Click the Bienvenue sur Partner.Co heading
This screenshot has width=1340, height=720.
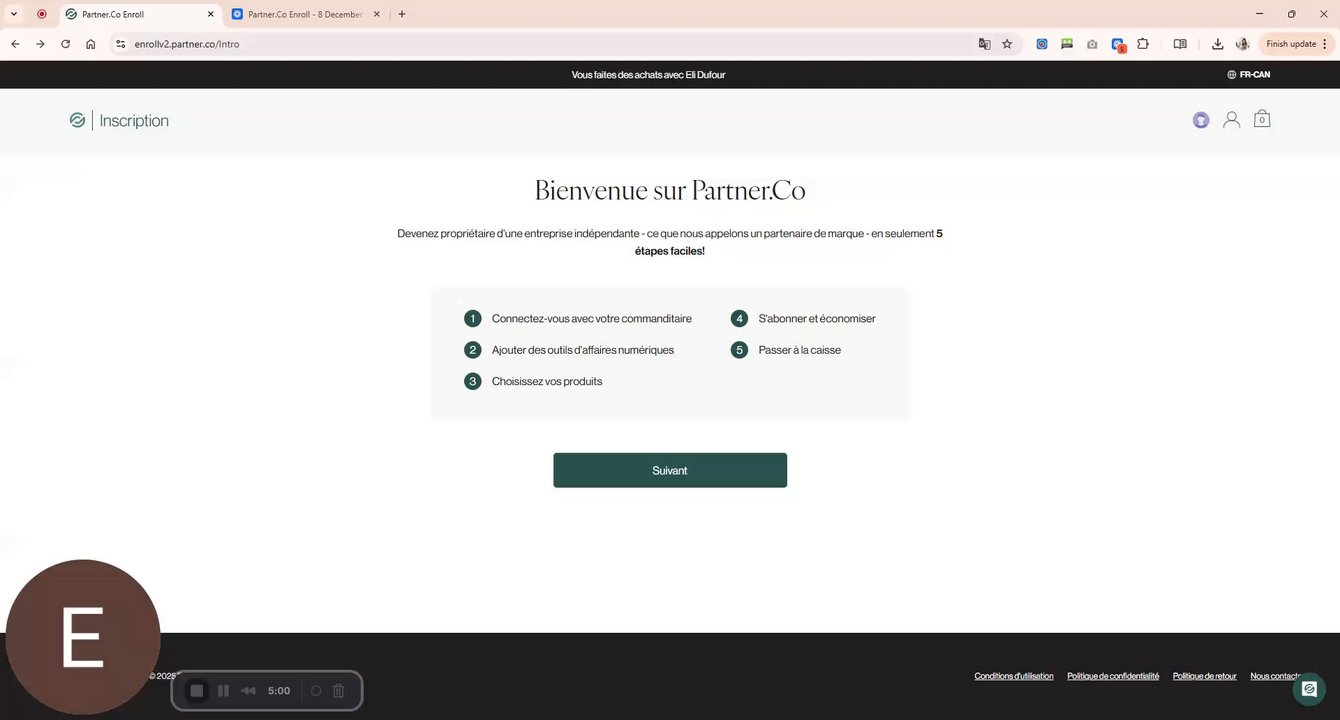click(x=670, y=190)
